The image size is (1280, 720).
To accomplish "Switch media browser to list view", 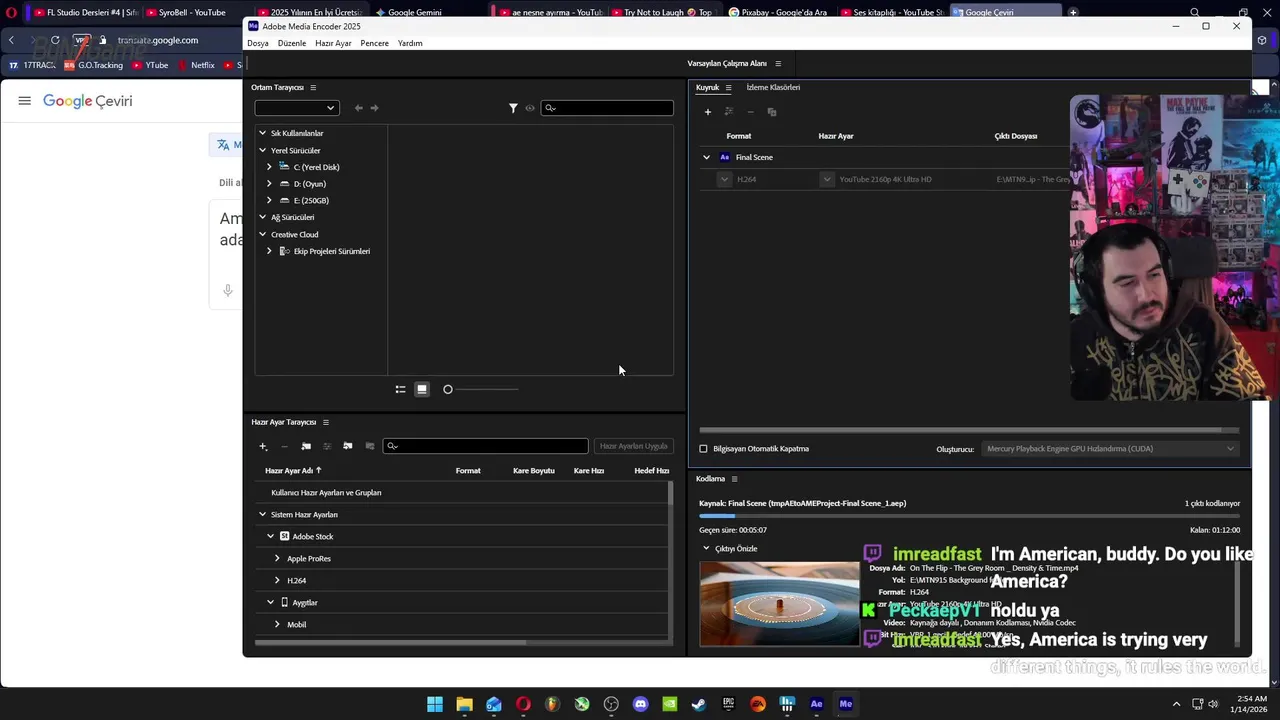I will tap(400, 389).
